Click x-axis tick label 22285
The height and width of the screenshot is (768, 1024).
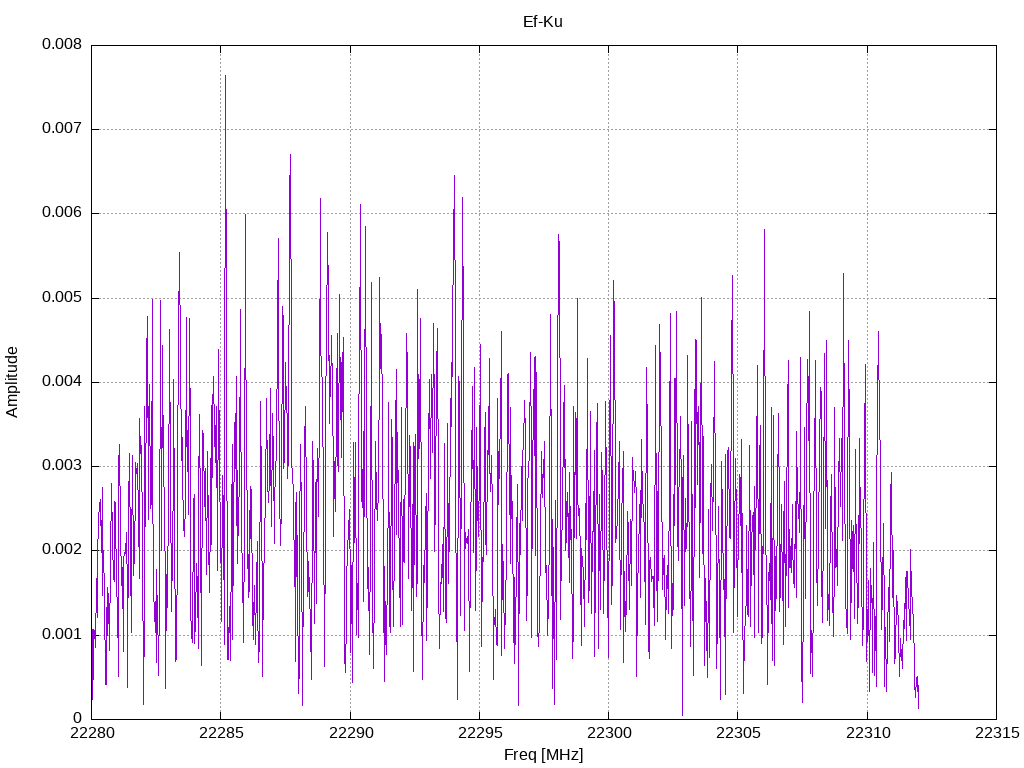[x=221, y=733]
